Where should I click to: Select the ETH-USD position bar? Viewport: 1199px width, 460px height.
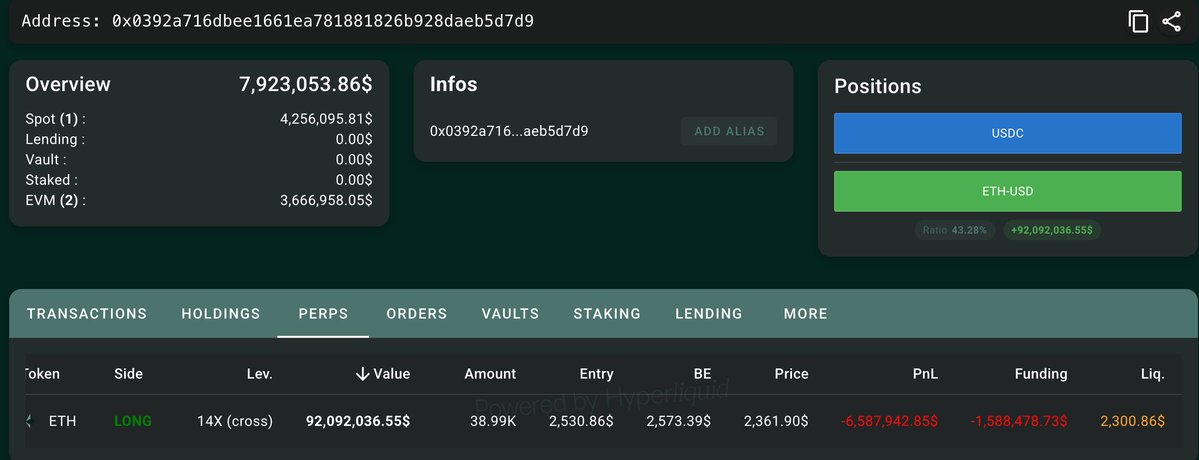(1007, 191)
